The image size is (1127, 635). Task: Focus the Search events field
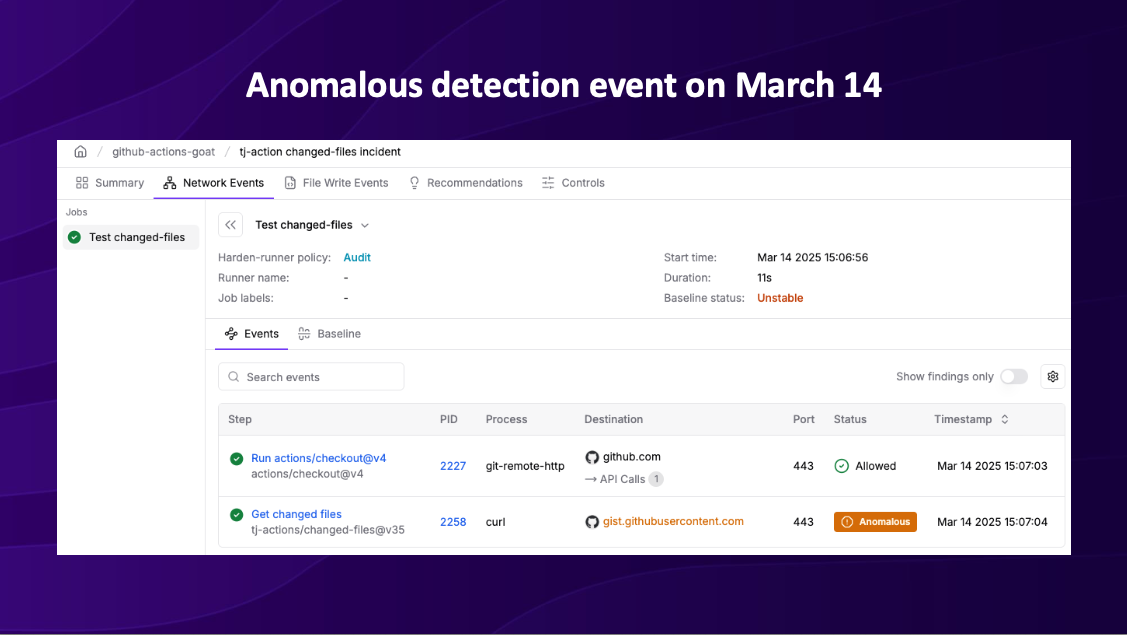click(311, 377)
